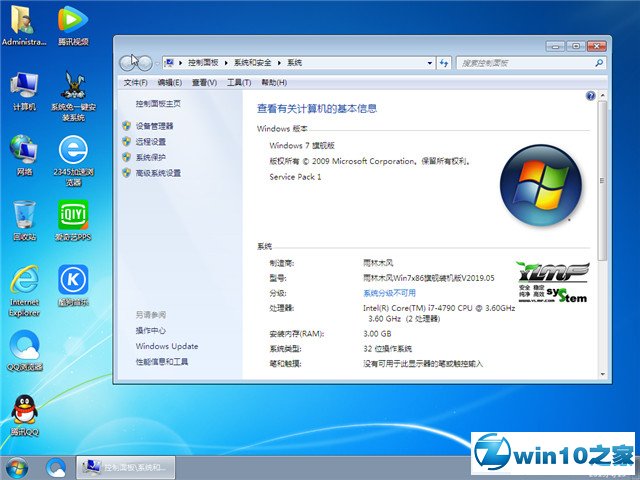
Task: Click shield icon beside 高级系统设置
Action: pos(127,173)
